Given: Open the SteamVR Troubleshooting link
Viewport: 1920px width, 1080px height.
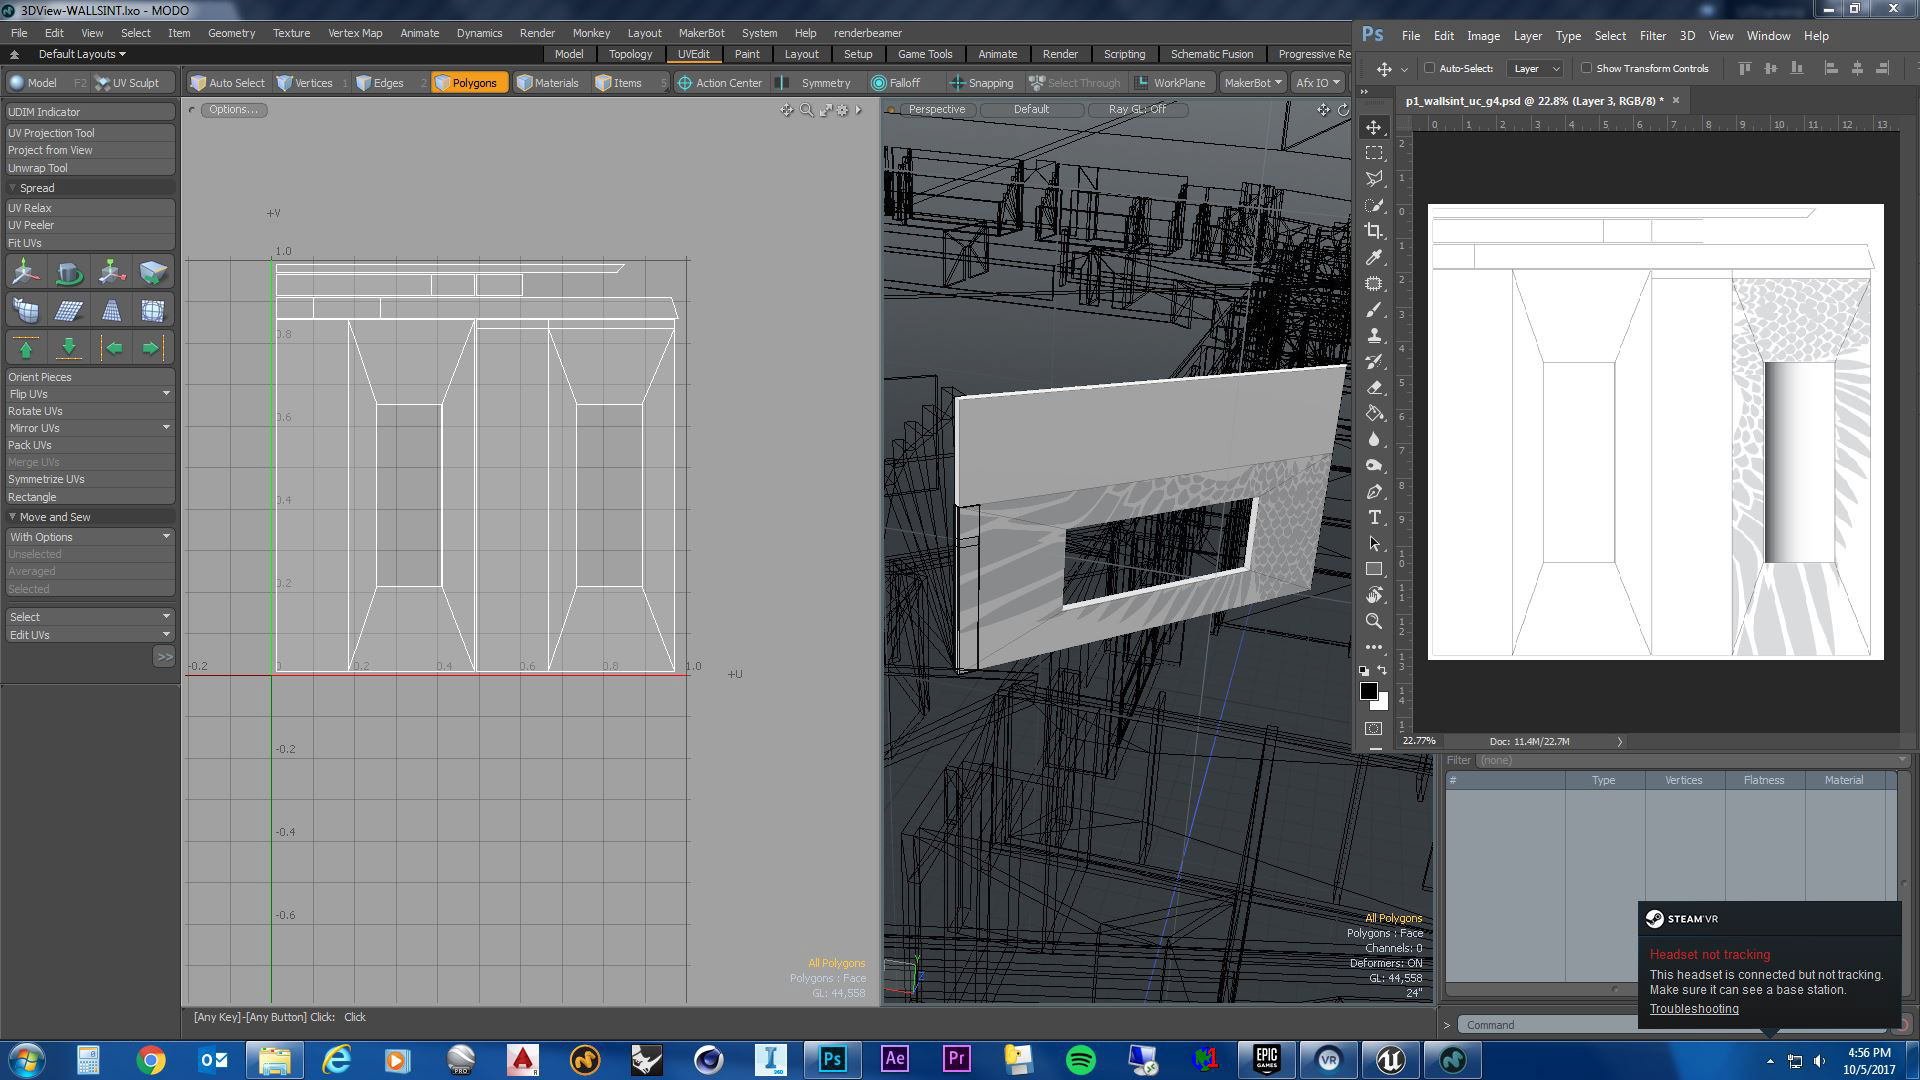Looking at the screenshot, I should (1693, 1009).
